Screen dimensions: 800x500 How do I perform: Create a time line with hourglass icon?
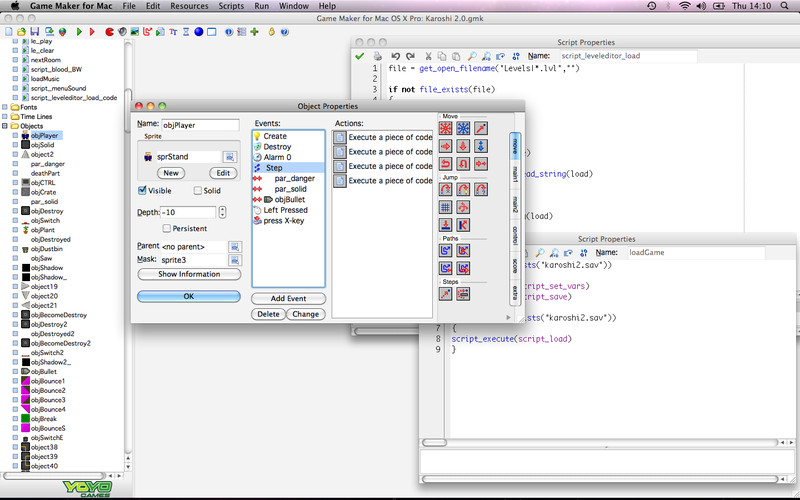pyautogui.click(x=186, y=32)
